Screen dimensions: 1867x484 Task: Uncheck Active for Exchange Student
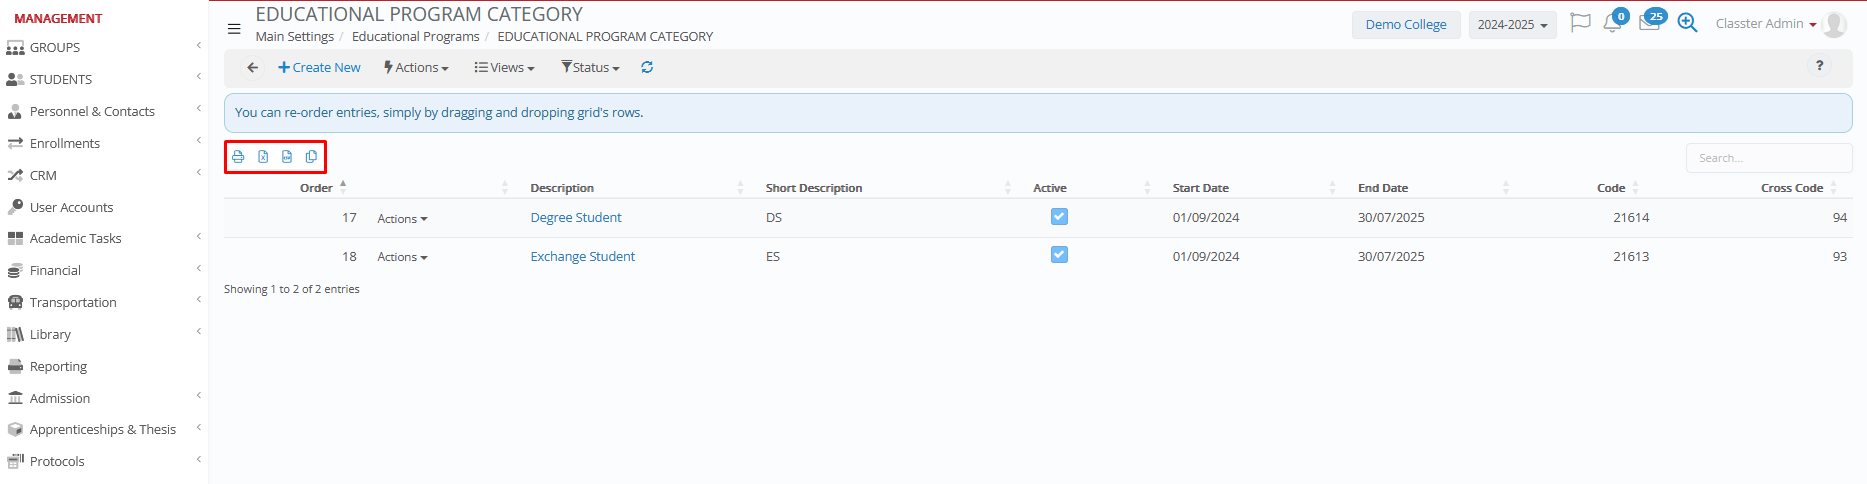[x=1059, y=255]
